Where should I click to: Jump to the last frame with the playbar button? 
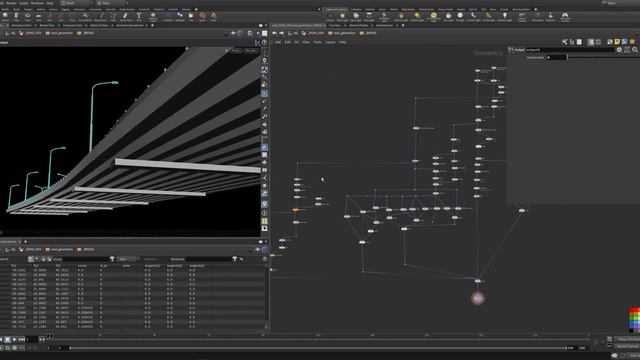coord(22,340)
